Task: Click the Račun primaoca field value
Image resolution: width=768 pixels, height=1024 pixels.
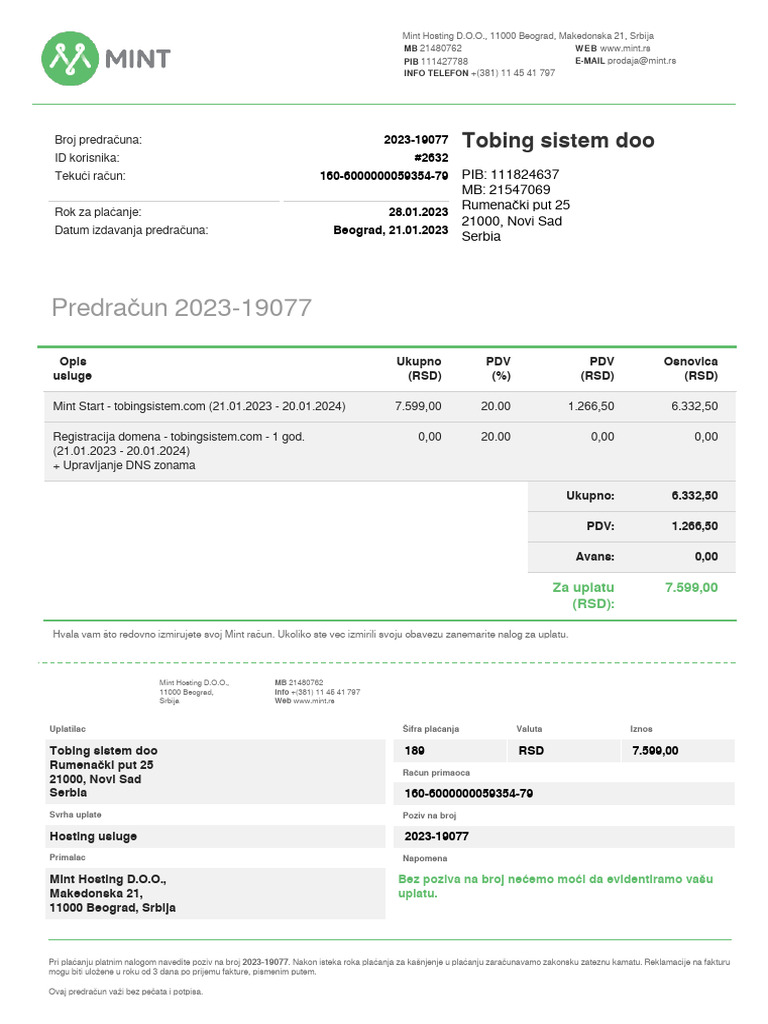Action: point(564,793)
